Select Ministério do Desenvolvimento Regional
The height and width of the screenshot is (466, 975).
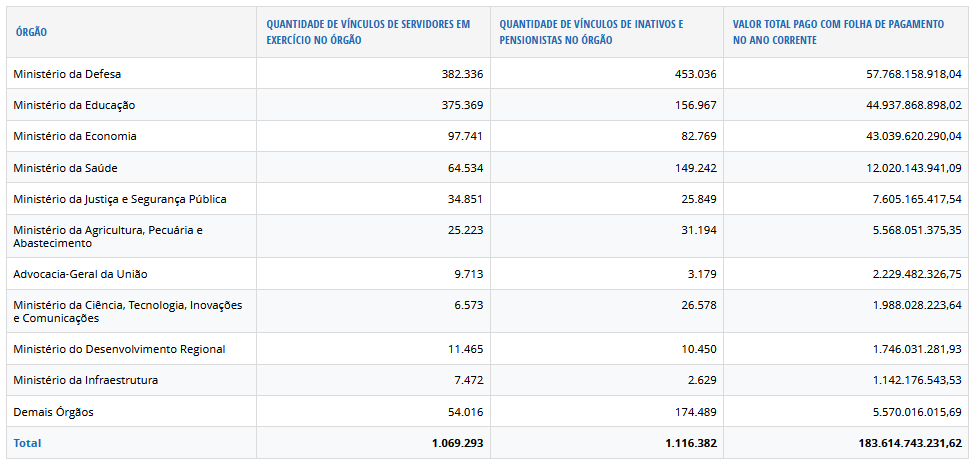pos(119,349)
